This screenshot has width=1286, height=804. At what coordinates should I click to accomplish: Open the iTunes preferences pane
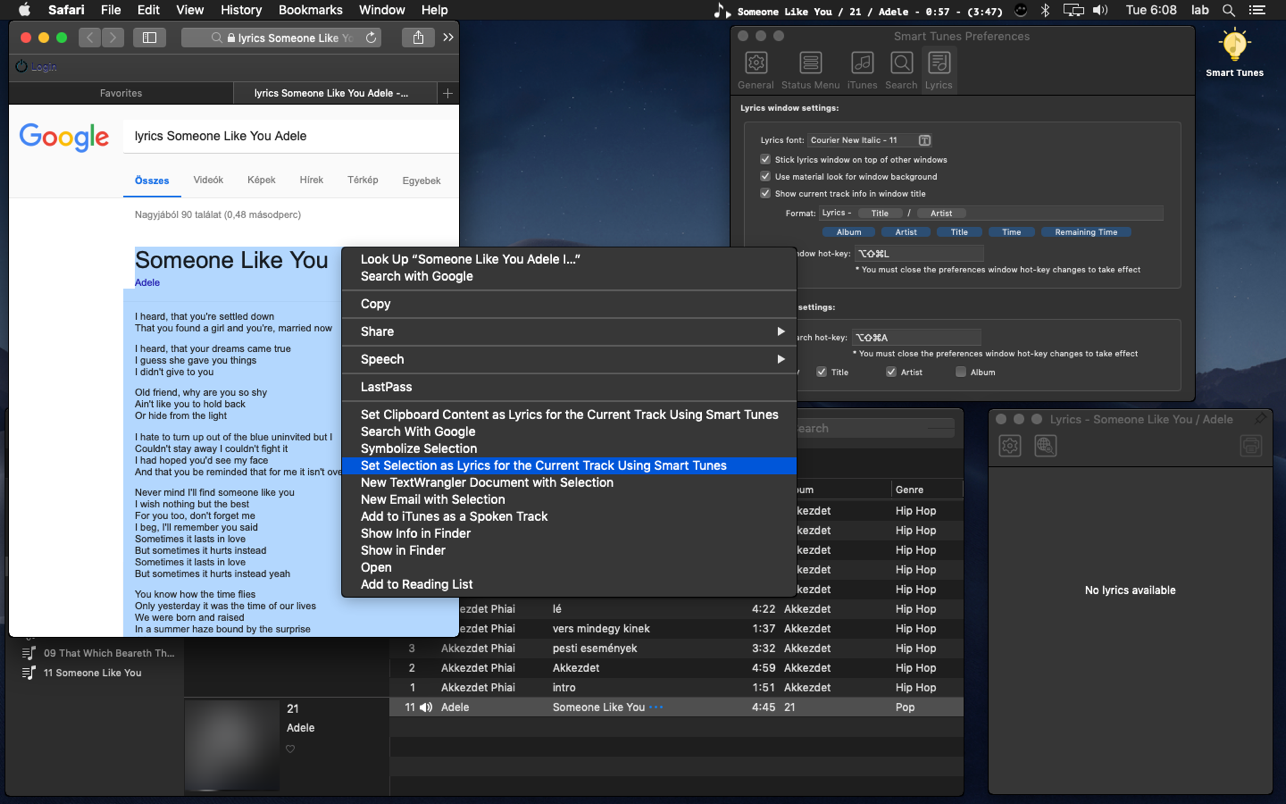point(862,70)
